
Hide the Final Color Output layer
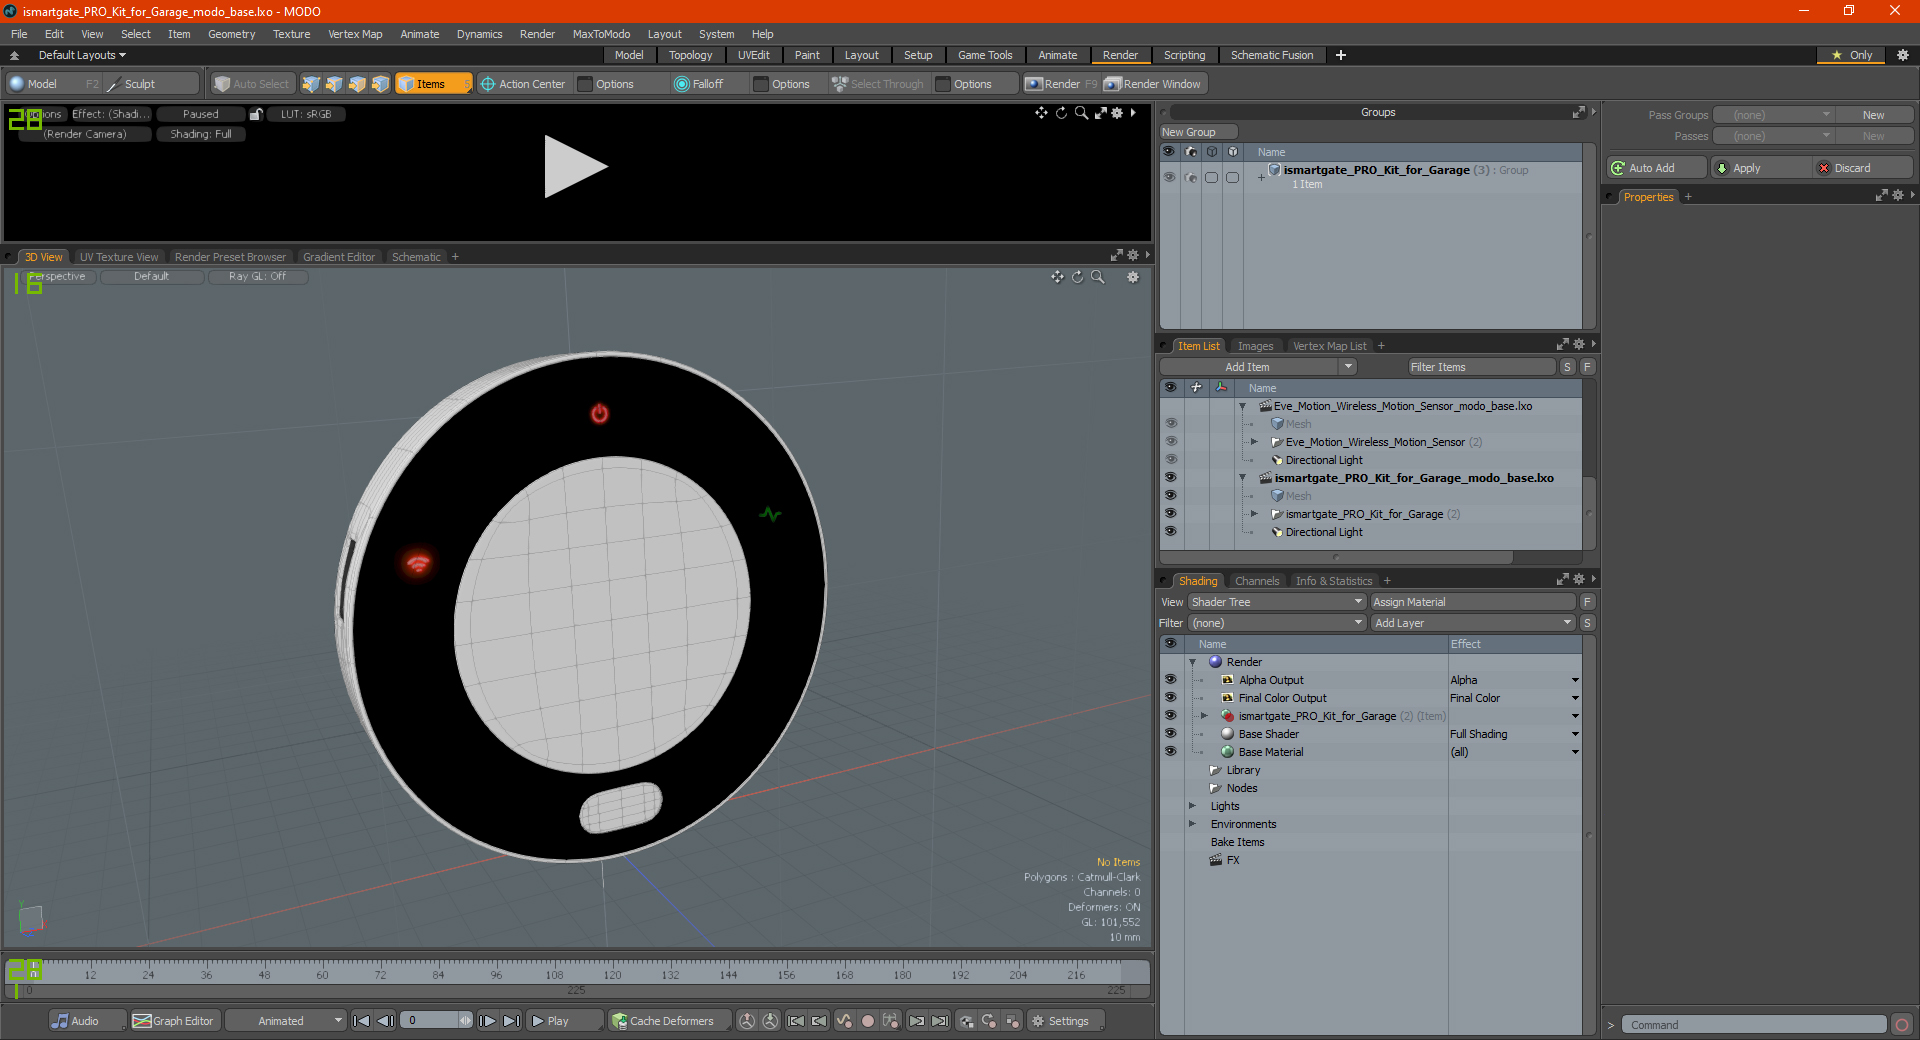coord(1170,698)
